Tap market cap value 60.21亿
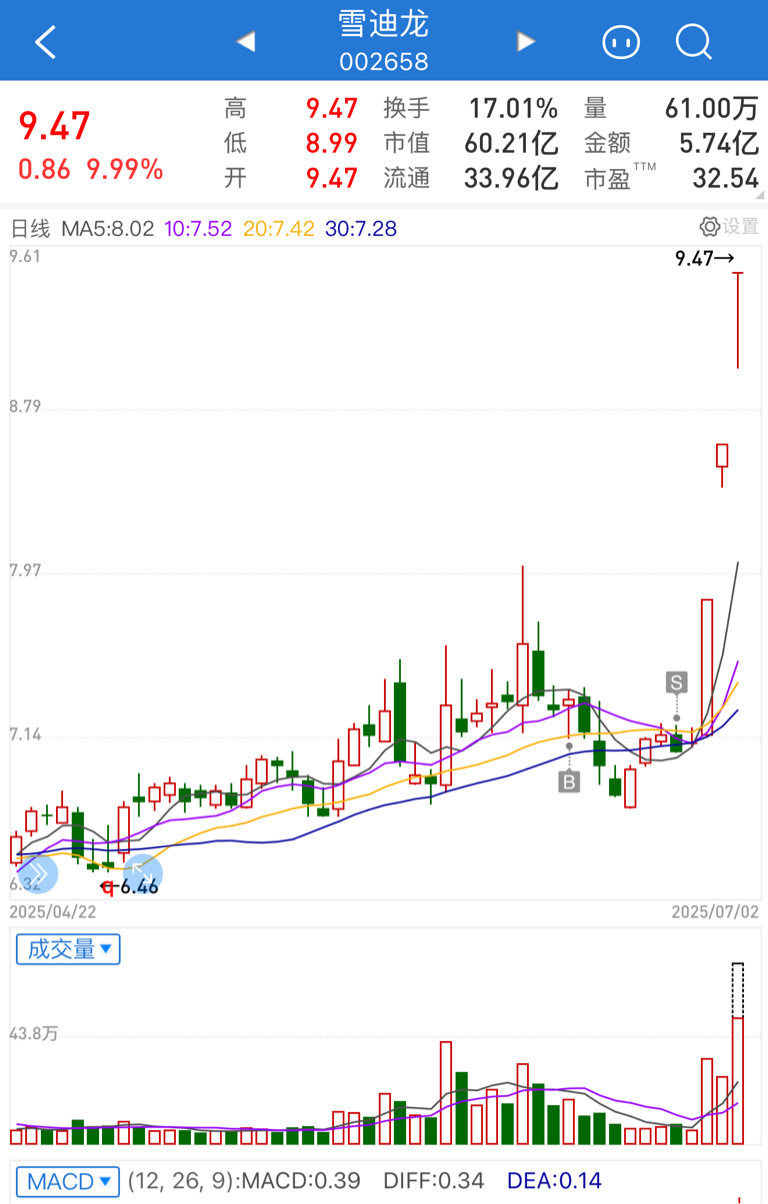This screenshot has width=768, height=1204. [x=511, y=143]
